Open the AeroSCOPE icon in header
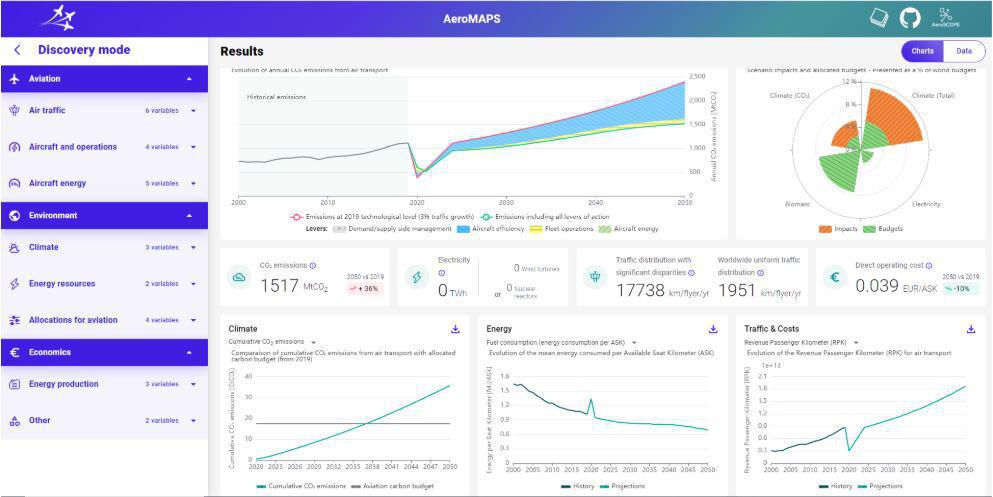 [945, 18]
